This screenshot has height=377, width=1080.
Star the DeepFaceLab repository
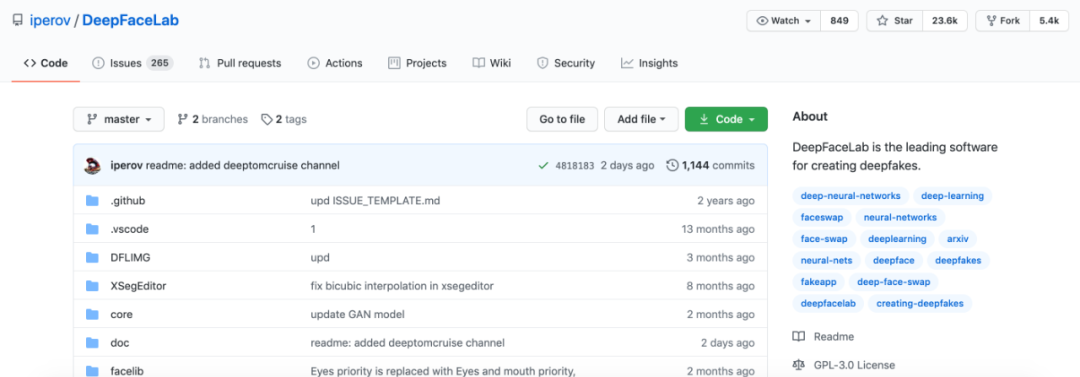coord(894,21)
